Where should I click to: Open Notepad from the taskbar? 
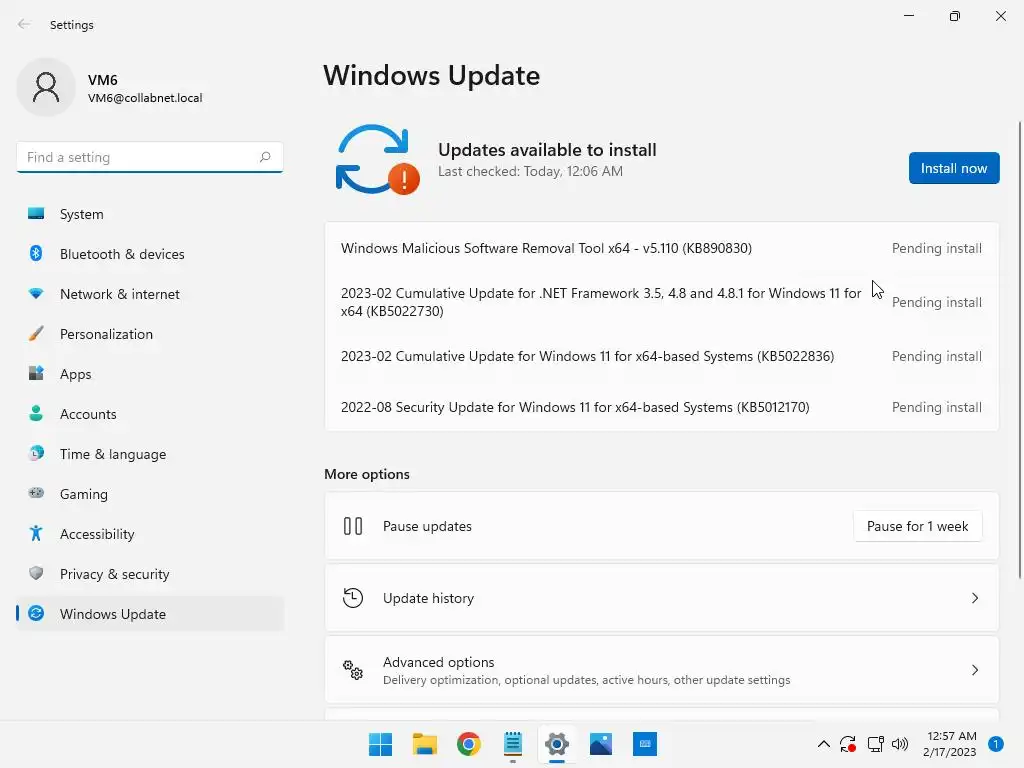pos(513,744)
